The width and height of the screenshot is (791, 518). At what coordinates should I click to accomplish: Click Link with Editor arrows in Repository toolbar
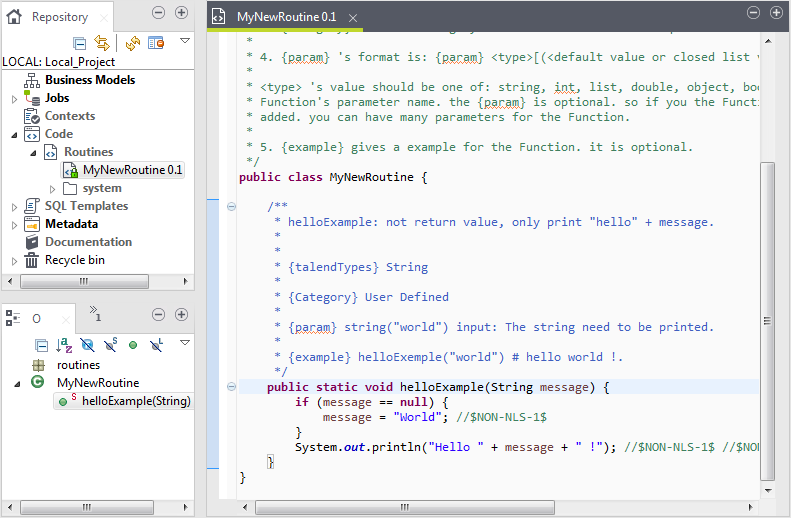pyautogui.click(x=101, y=42)
